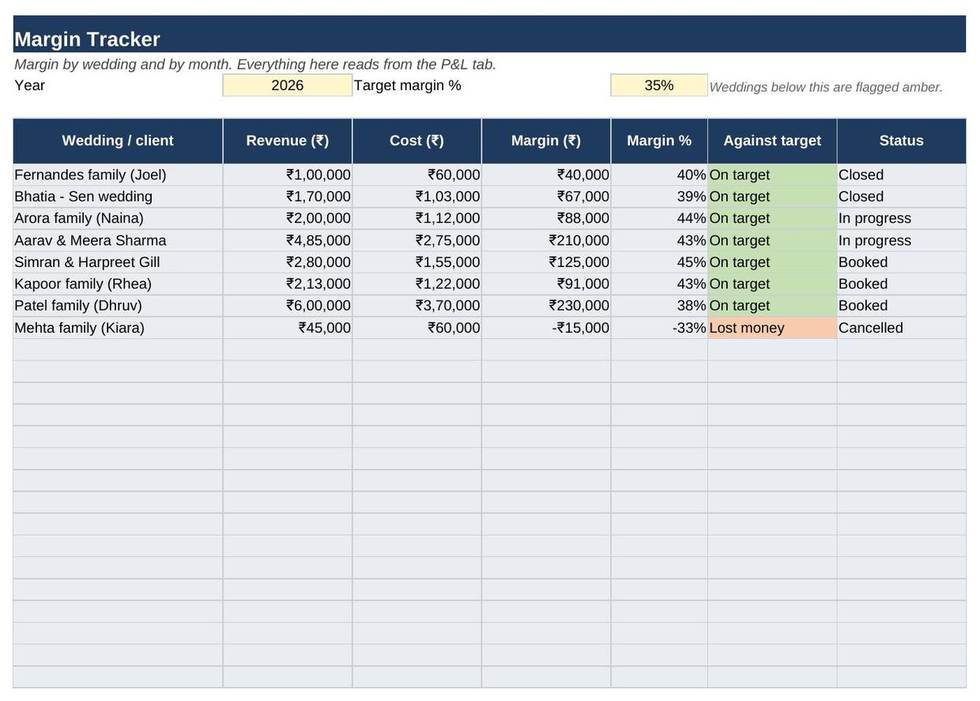Viewport: 980px width, 701px height.
Task: Select margin percent cell -33%
Action: 659,328
